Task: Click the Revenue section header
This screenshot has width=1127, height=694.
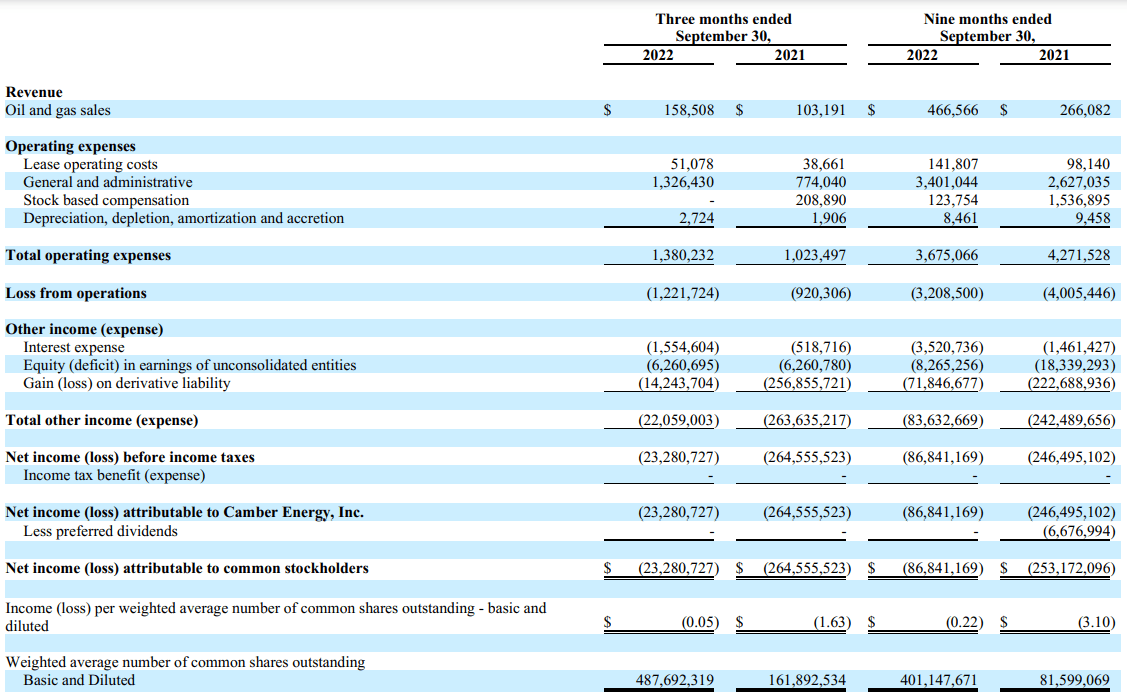Action: 34,92
